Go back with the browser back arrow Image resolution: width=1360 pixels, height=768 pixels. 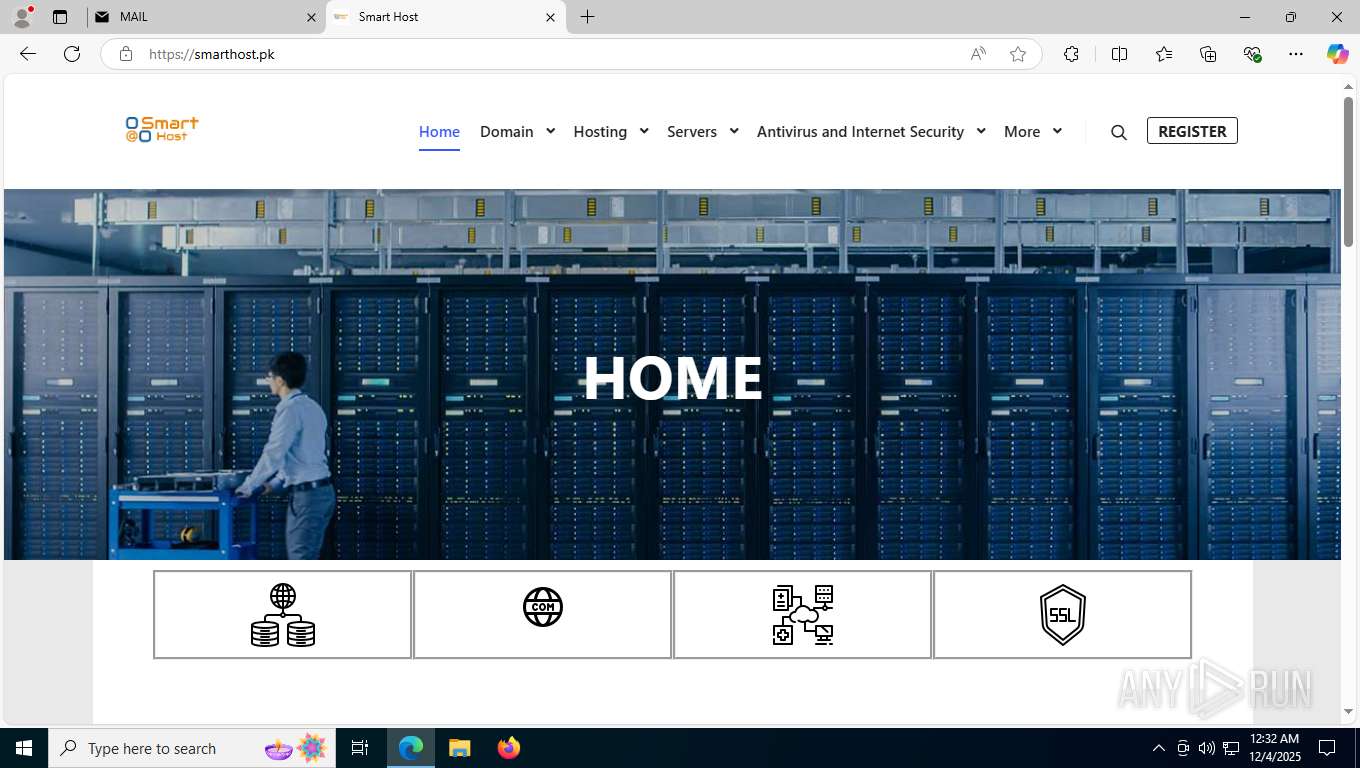tap(28, 54)
